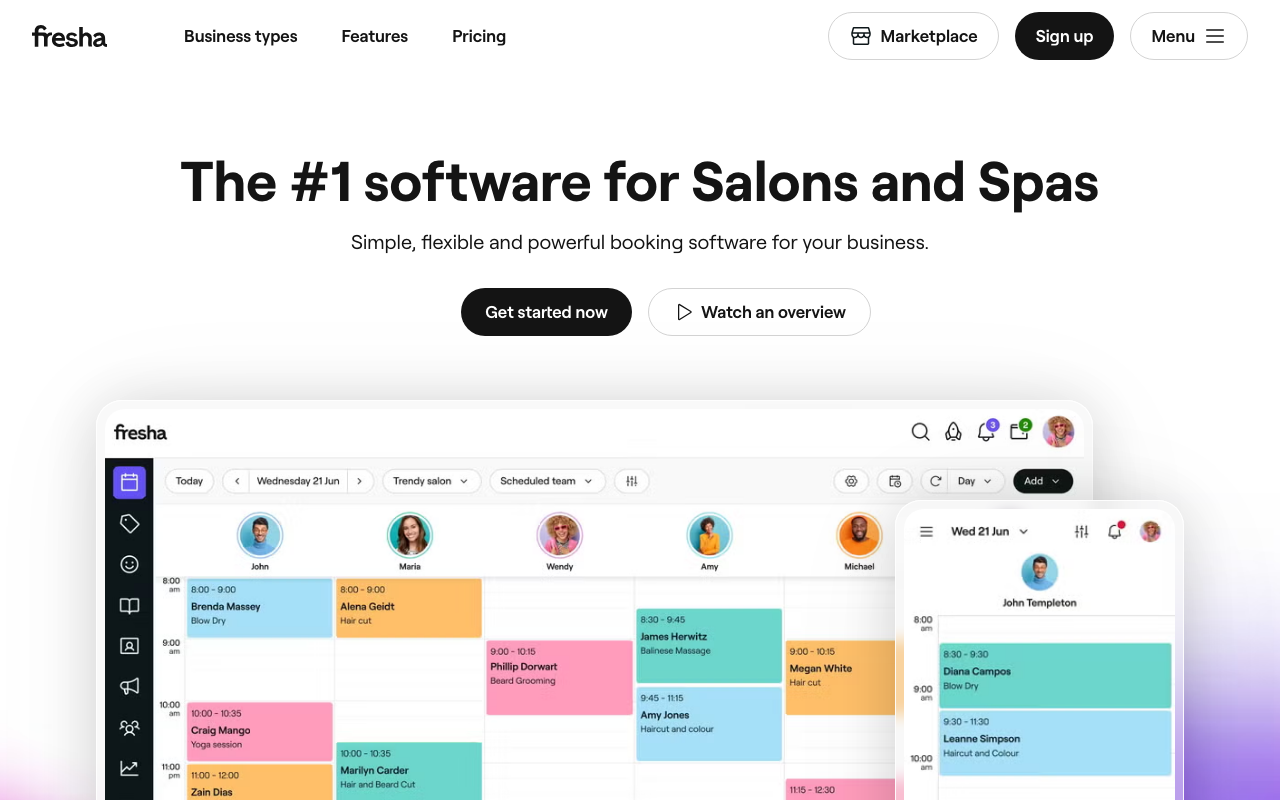
Task: Open the catalog book icon in the sidebar
Action: (x=129, y=605)
